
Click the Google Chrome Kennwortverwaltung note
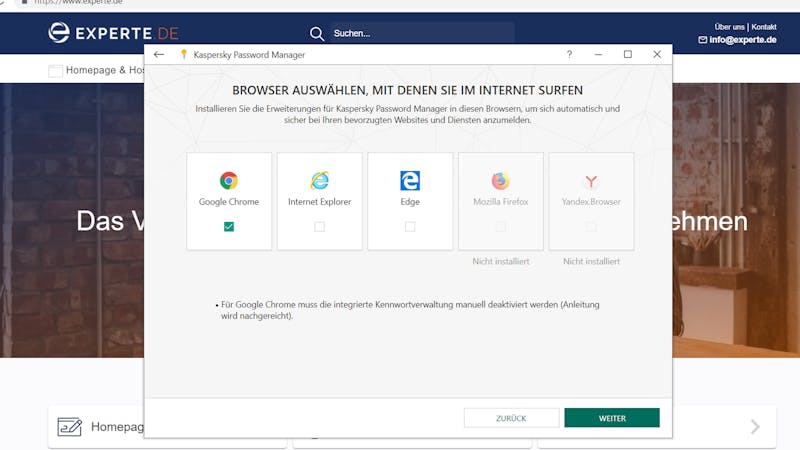tap(408, 310)
